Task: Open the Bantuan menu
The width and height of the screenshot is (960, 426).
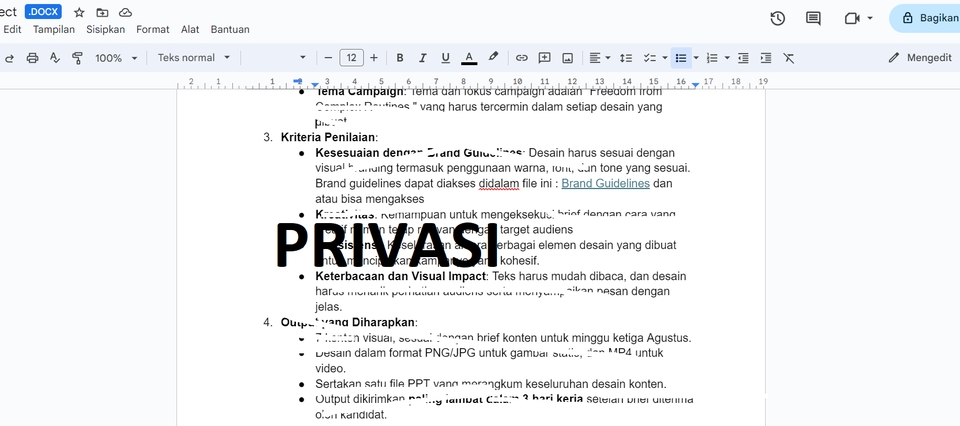Action: point(230,29)
